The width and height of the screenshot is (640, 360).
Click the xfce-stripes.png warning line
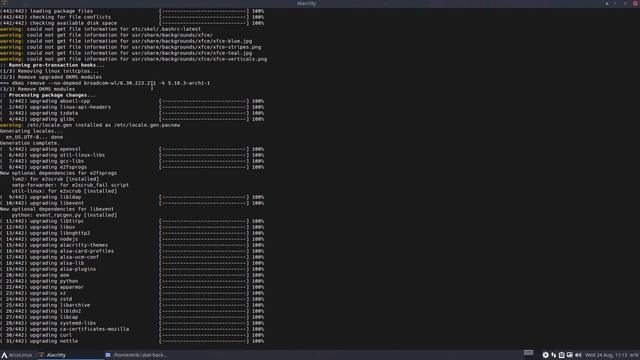(x=131, y=47)
